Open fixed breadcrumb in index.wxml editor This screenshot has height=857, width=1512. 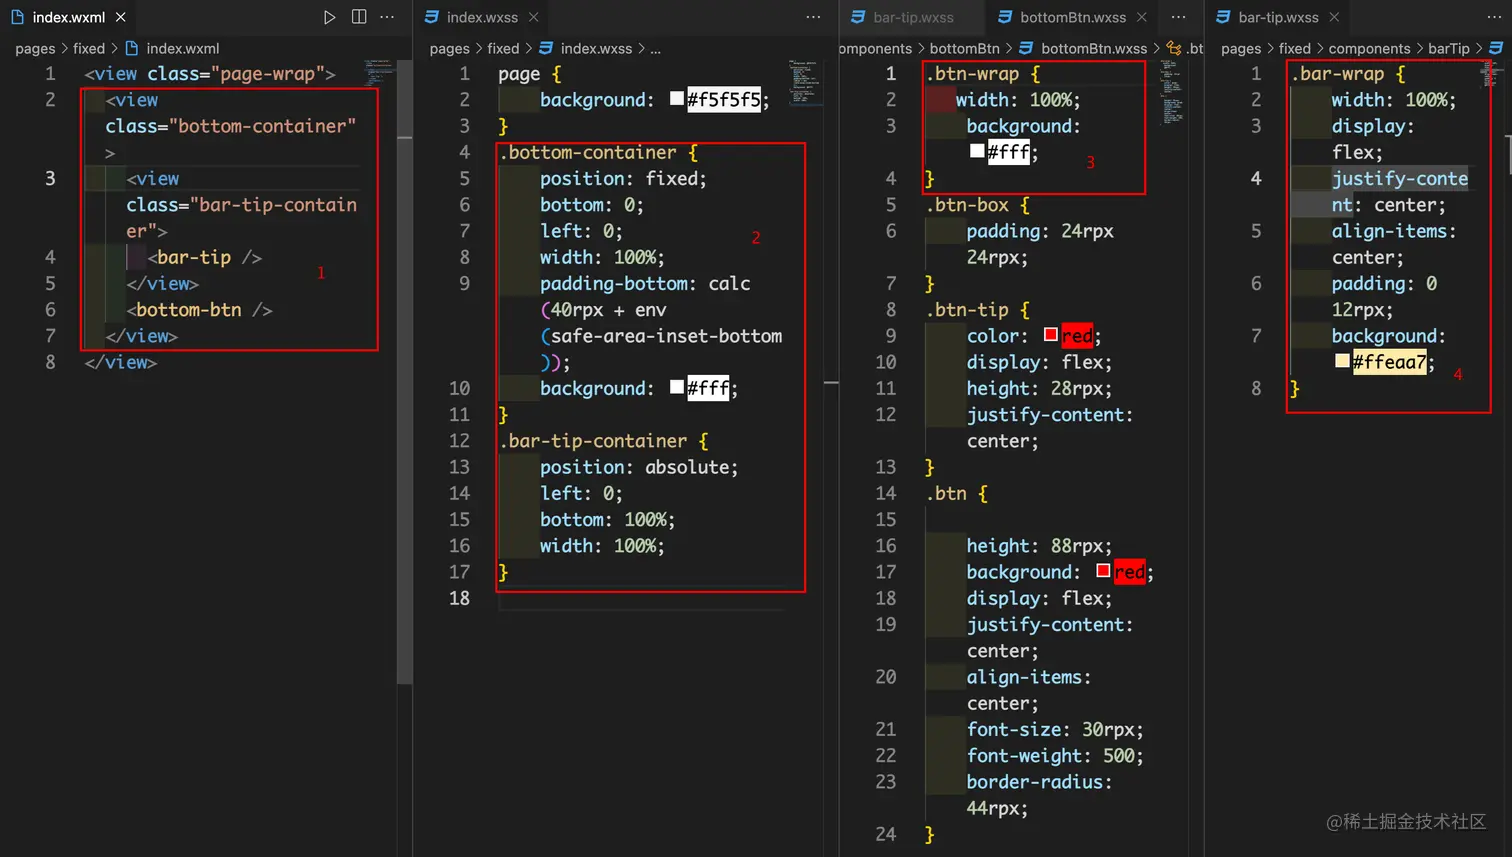coord(89,48)
